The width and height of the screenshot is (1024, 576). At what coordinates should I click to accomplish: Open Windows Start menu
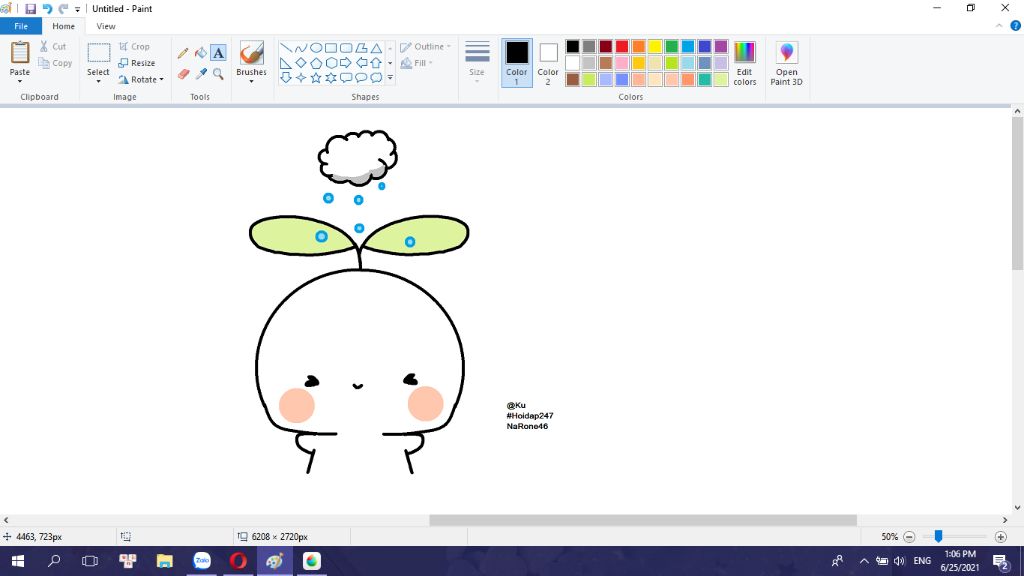[x=17, y=561]
